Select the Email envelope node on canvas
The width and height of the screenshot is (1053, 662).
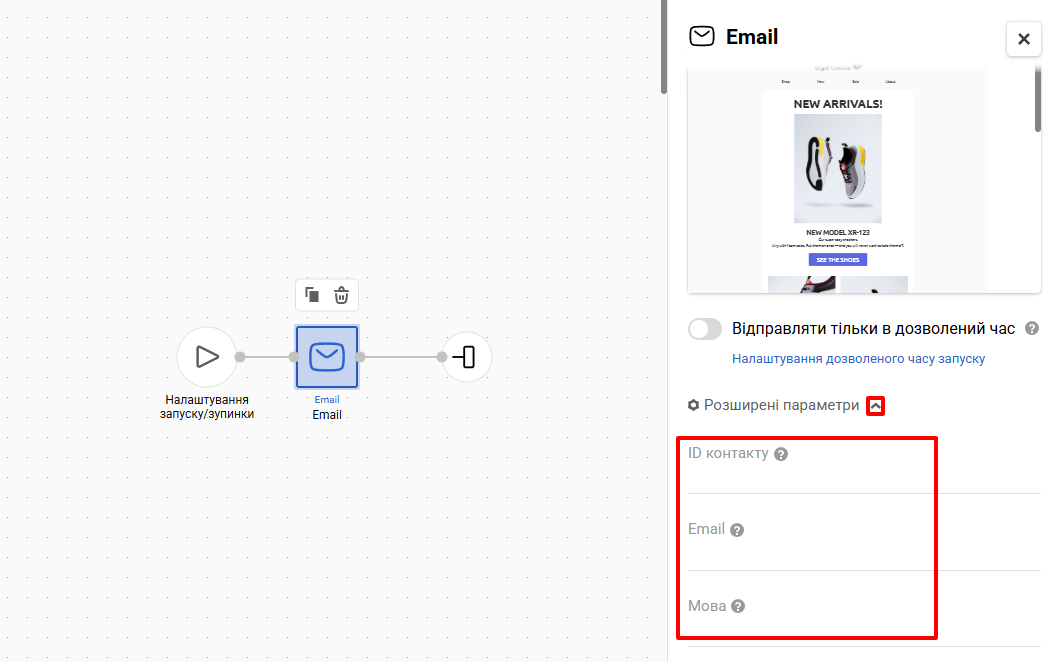[327, 357]
